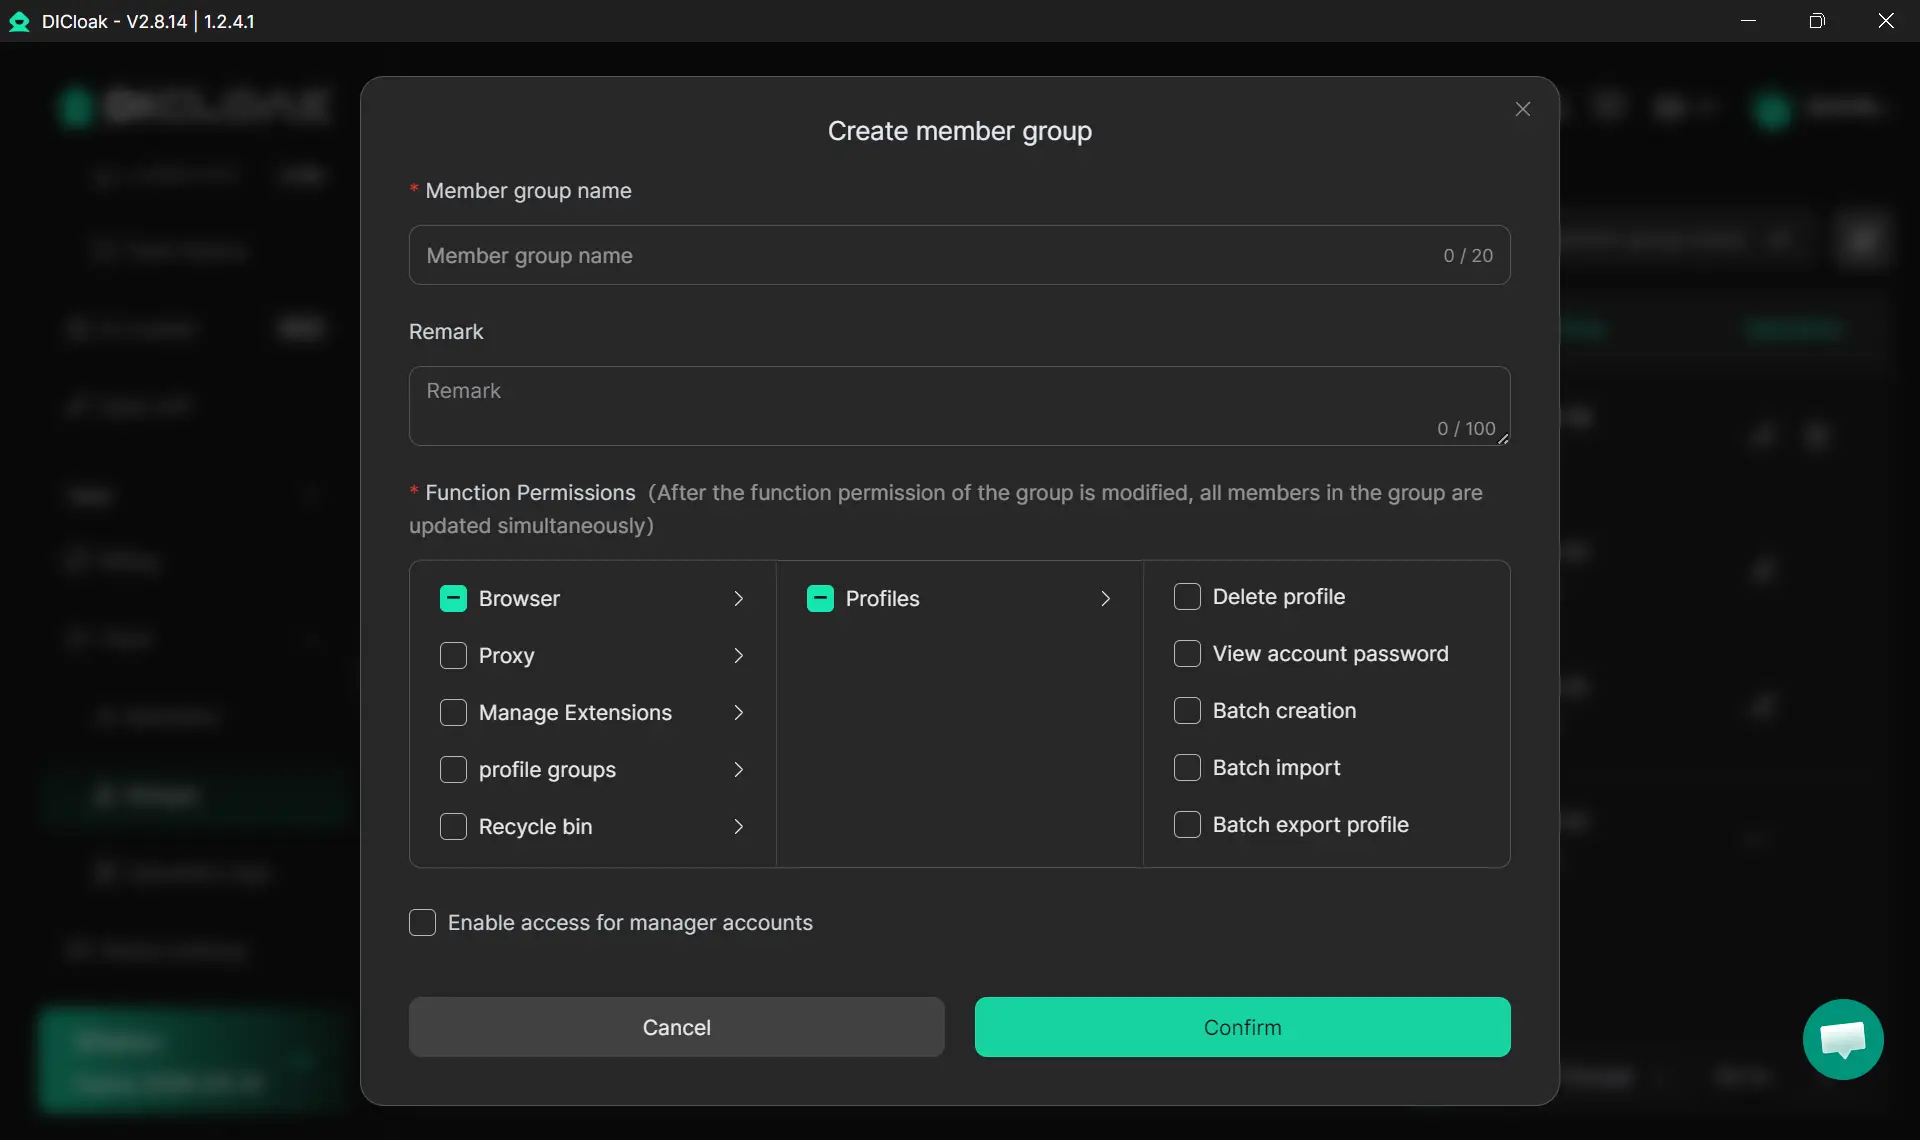1920x1140 pixels.
Task: Select Profiles item in permission list
Action: point(882,598)
